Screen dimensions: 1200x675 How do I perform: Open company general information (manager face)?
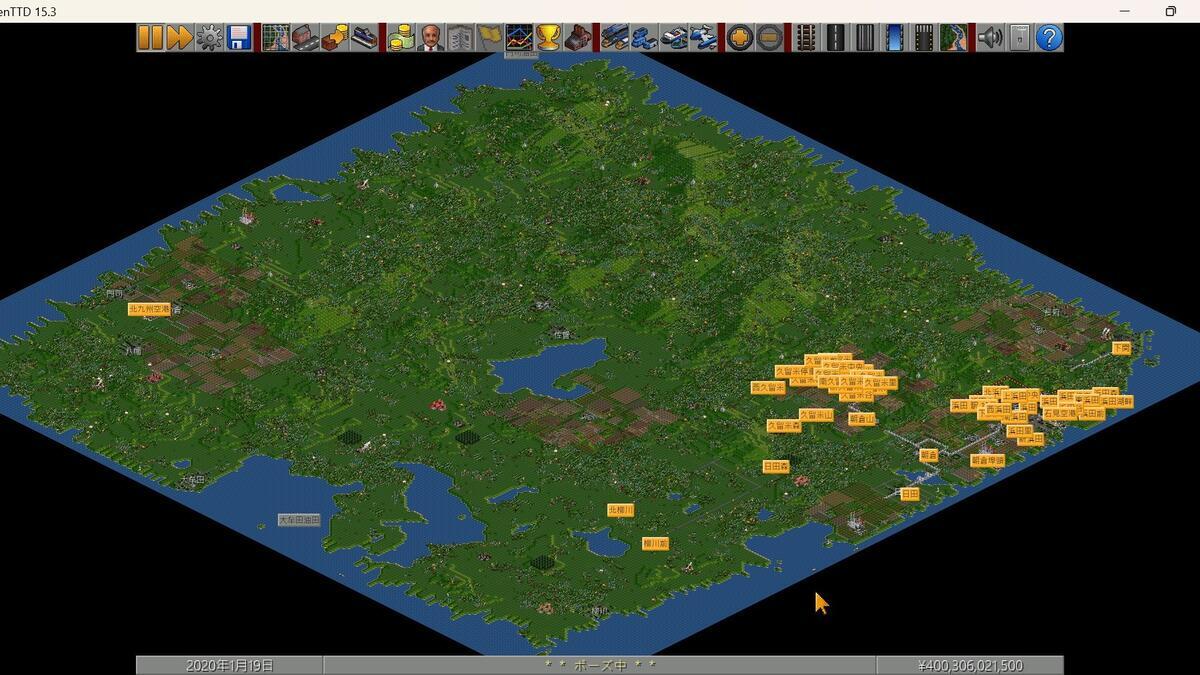click(x=431, y=38)
